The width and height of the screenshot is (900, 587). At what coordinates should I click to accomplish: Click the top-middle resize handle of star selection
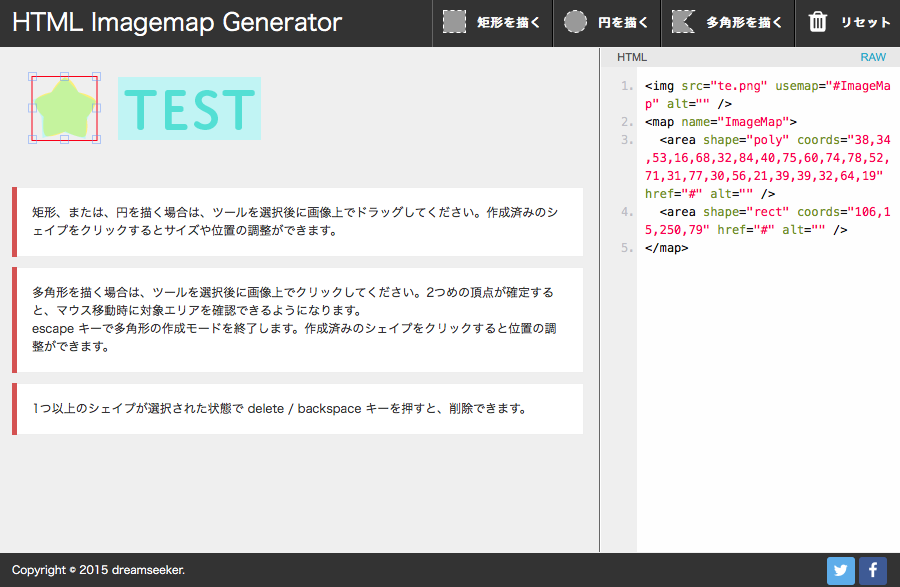pyautogui.click(x=64, y=76)
